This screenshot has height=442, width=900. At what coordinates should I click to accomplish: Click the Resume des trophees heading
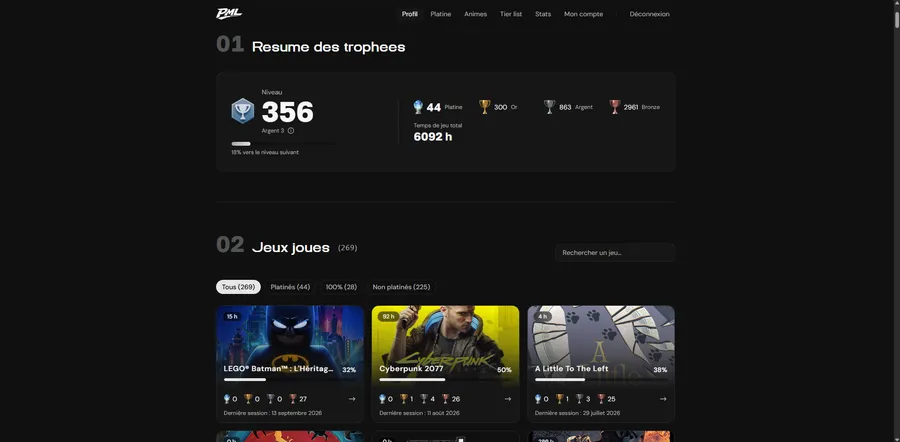(x=328, y=47)
